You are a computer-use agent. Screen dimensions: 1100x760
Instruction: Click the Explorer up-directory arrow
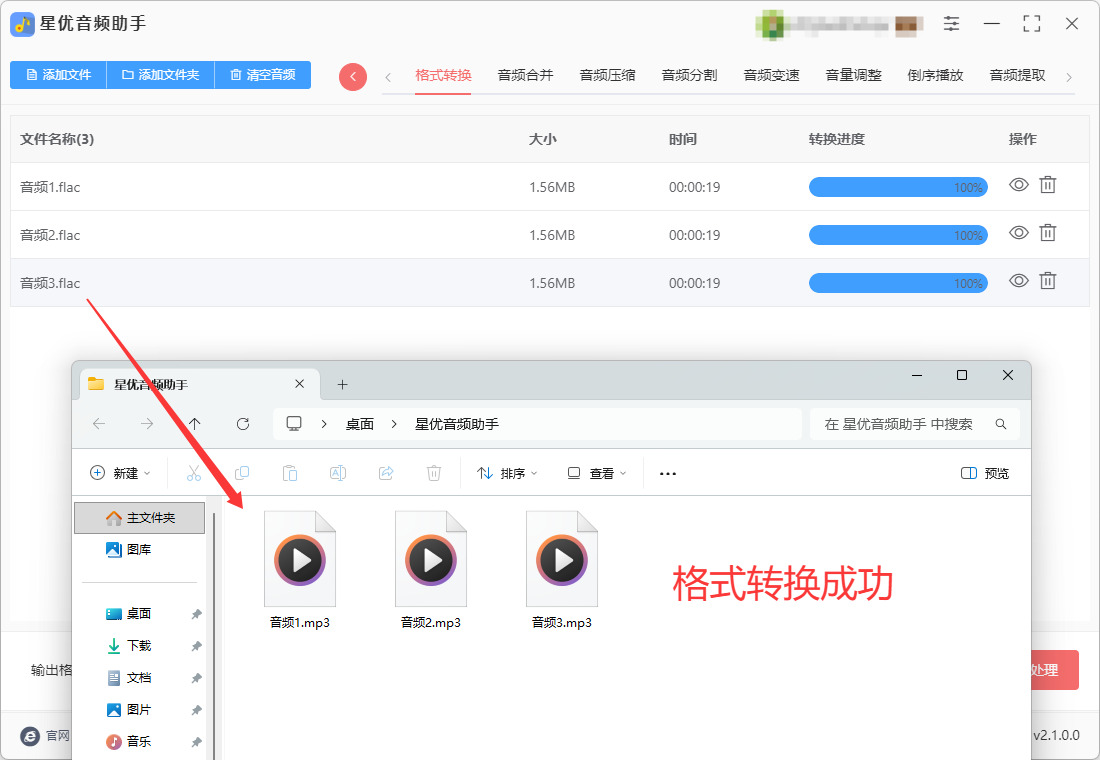(195, 424)
